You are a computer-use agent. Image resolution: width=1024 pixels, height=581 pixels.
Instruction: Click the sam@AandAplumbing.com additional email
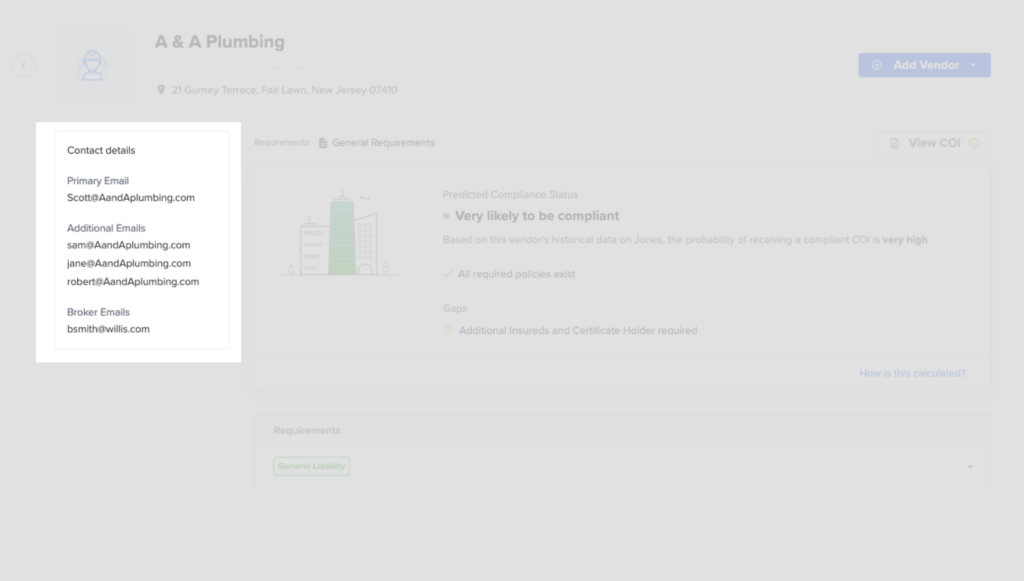pos(128,245)
